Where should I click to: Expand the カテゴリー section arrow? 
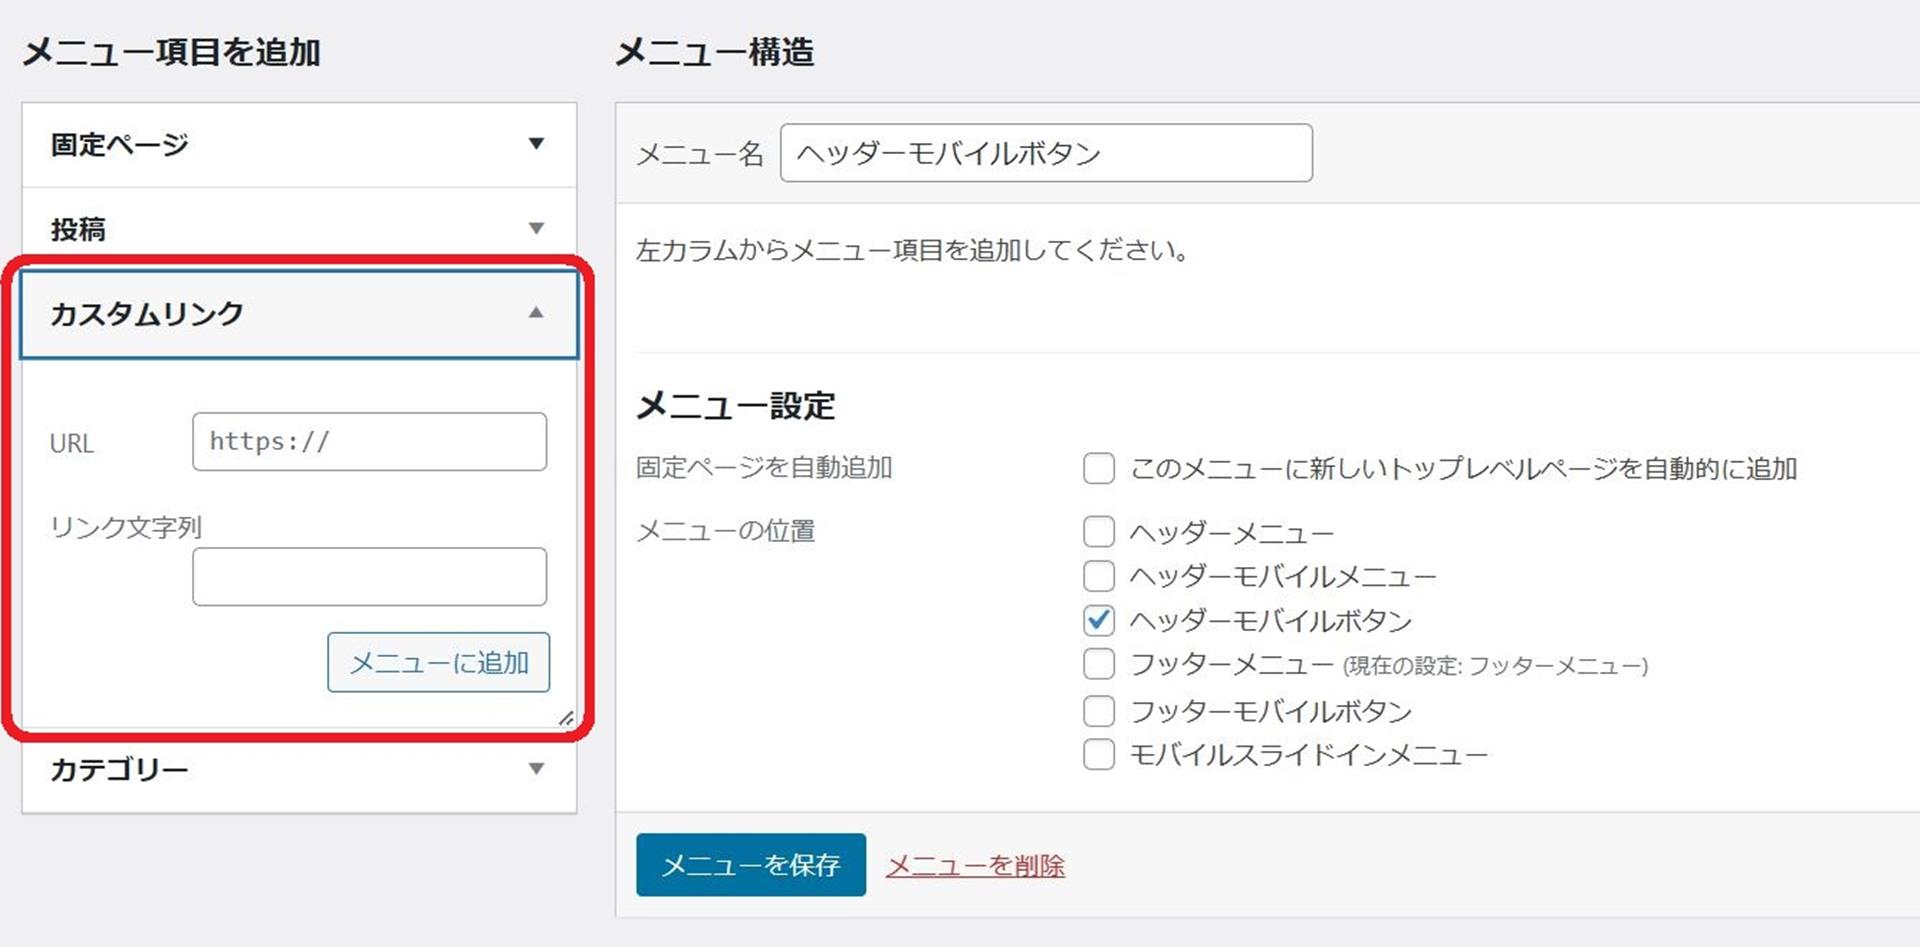[536, 769]
